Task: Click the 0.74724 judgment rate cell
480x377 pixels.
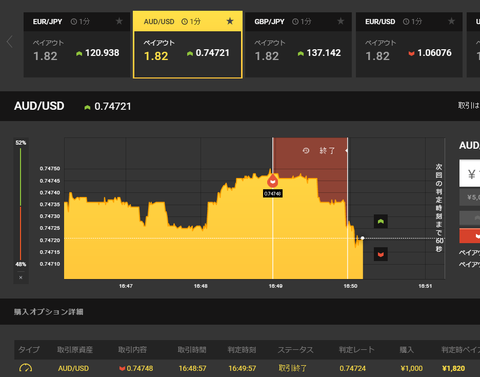Action: pos(352,368)
